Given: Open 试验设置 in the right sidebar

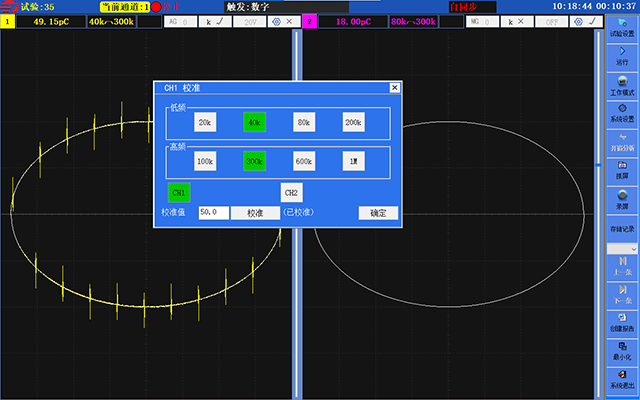Looking at the screenshot, I should point(622,25).
